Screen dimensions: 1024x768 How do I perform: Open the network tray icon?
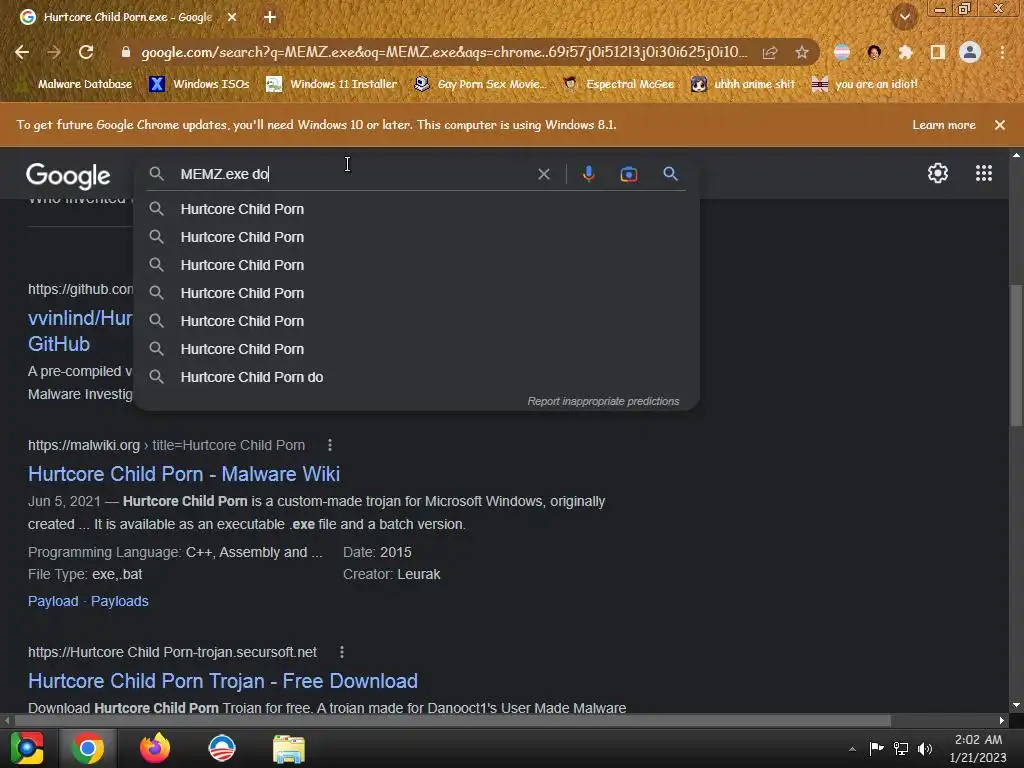point(901,748)
